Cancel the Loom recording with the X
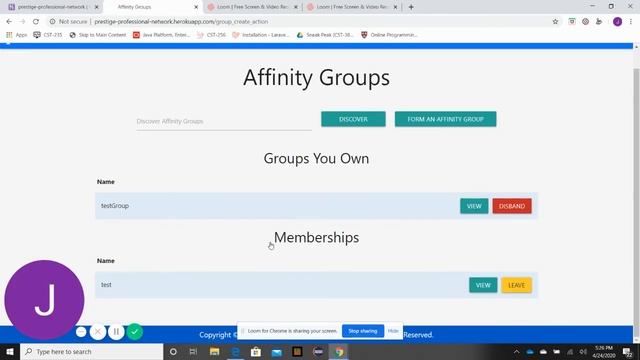The width and height of the screenshot is (640, 360). coord(98,332)
